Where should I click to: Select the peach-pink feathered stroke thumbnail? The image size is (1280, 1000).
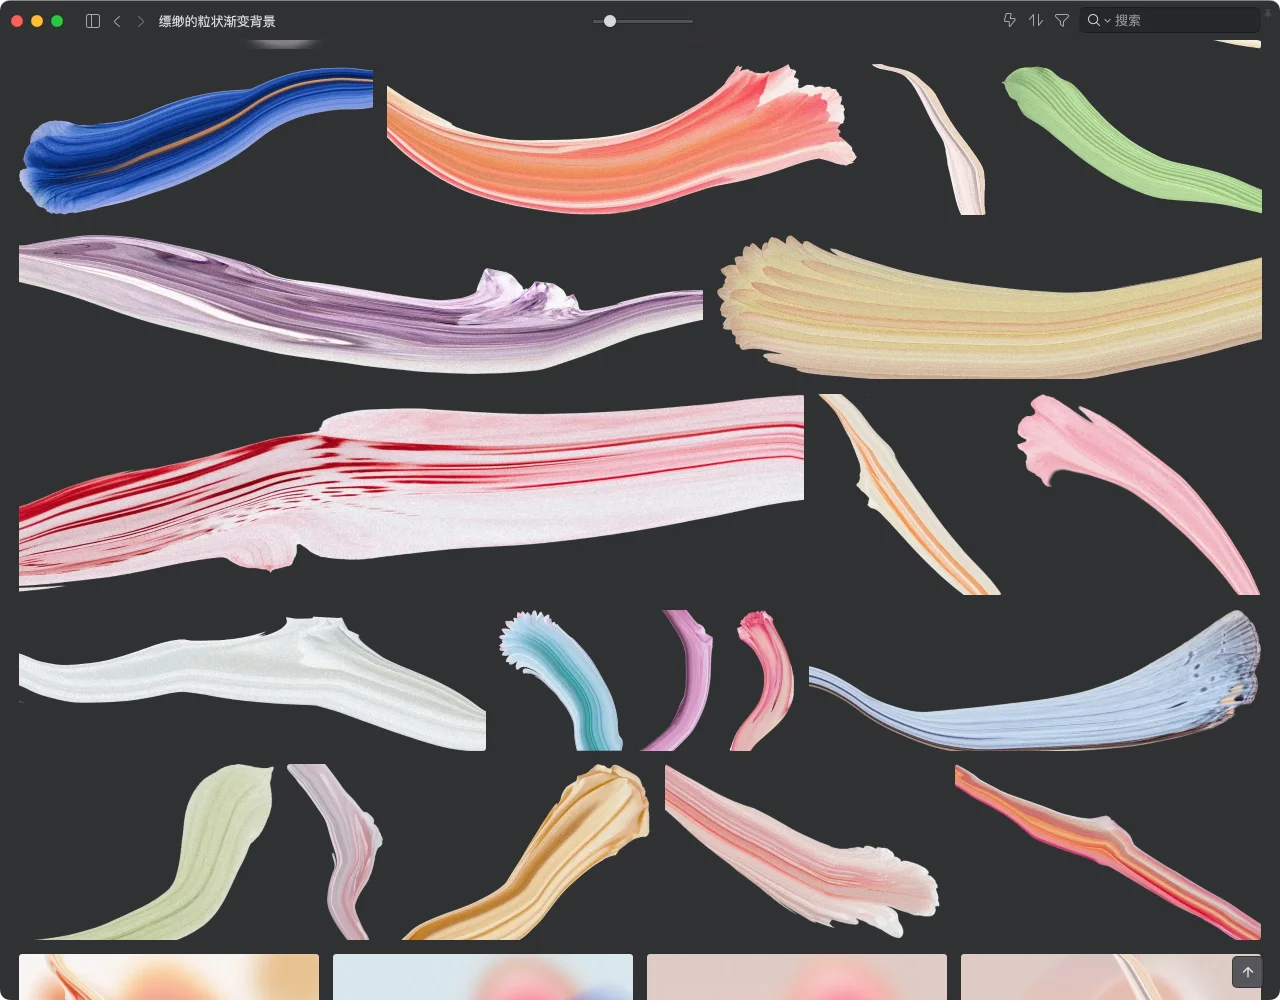click(x=802, y=852)
